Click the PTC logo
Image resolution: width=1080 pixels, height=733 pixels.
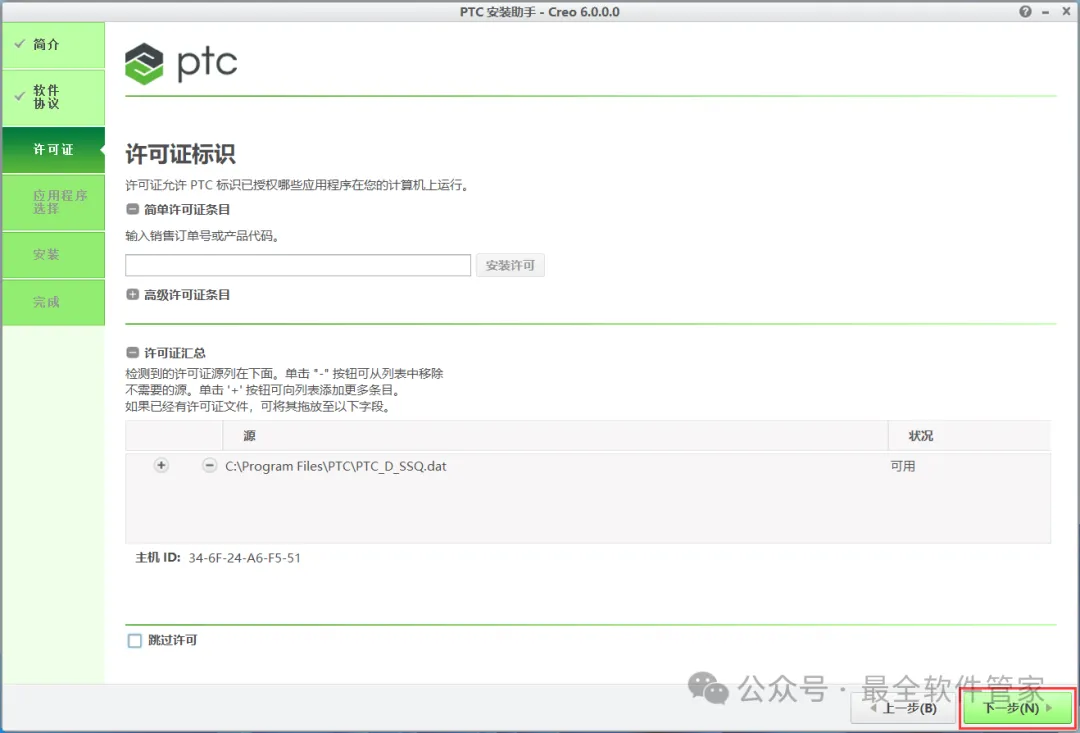(x=181, y=63)
